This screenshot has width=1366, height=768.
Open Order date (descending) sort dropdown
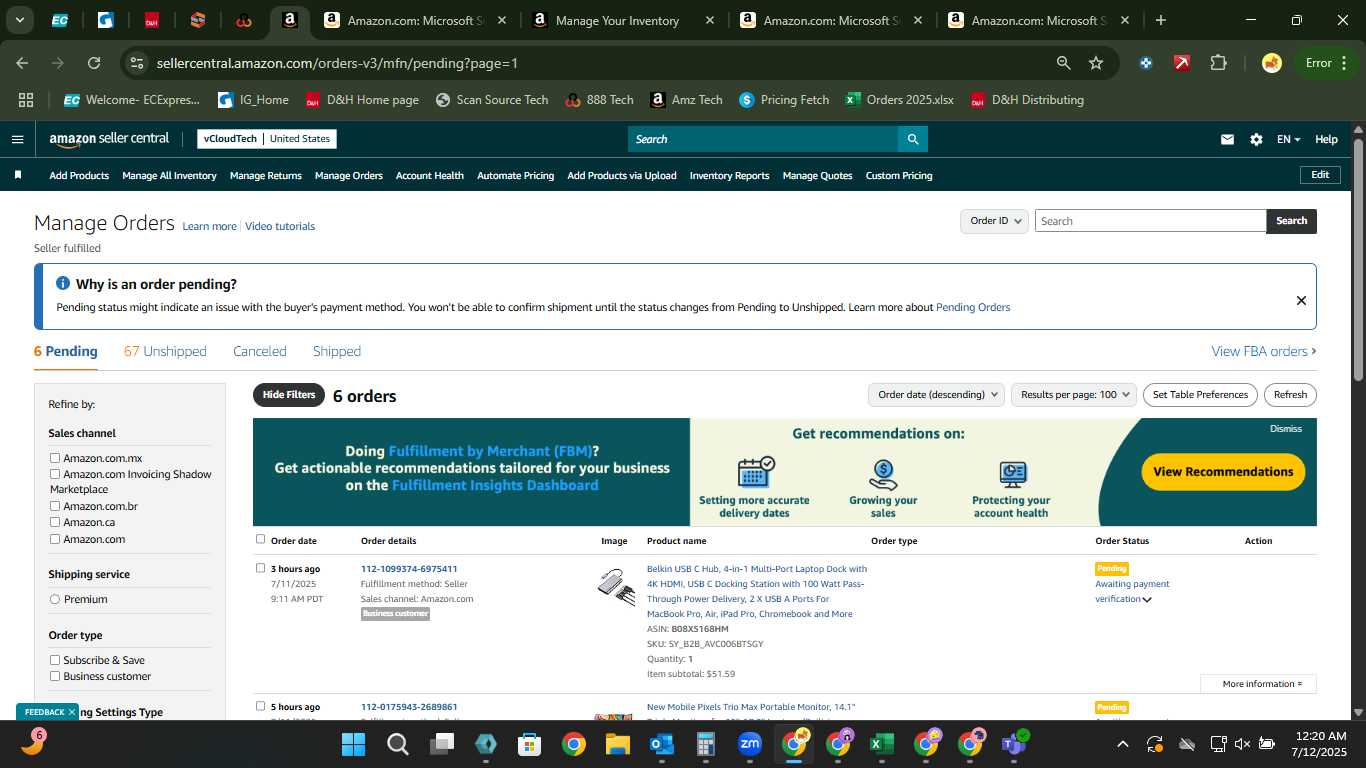[936, 395]
